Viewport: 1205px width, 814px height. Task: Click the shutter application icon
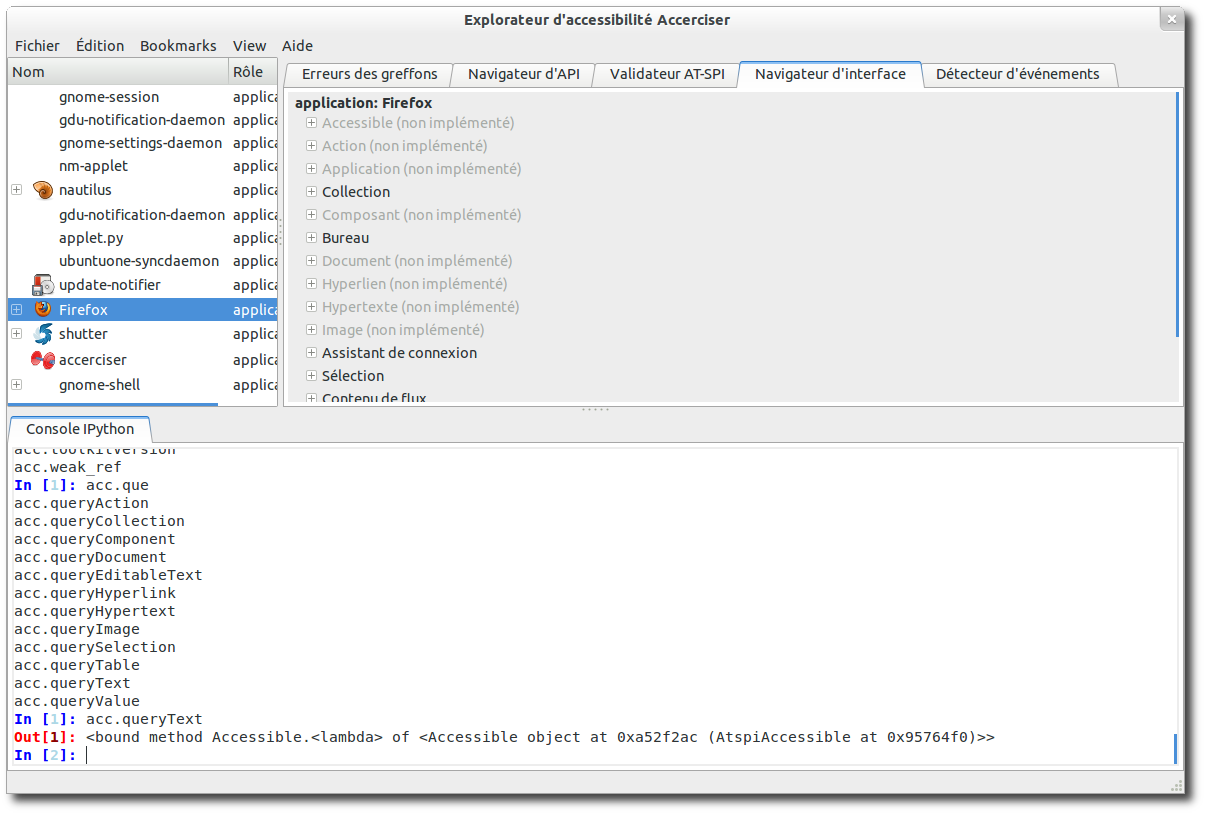pos(42,334)
